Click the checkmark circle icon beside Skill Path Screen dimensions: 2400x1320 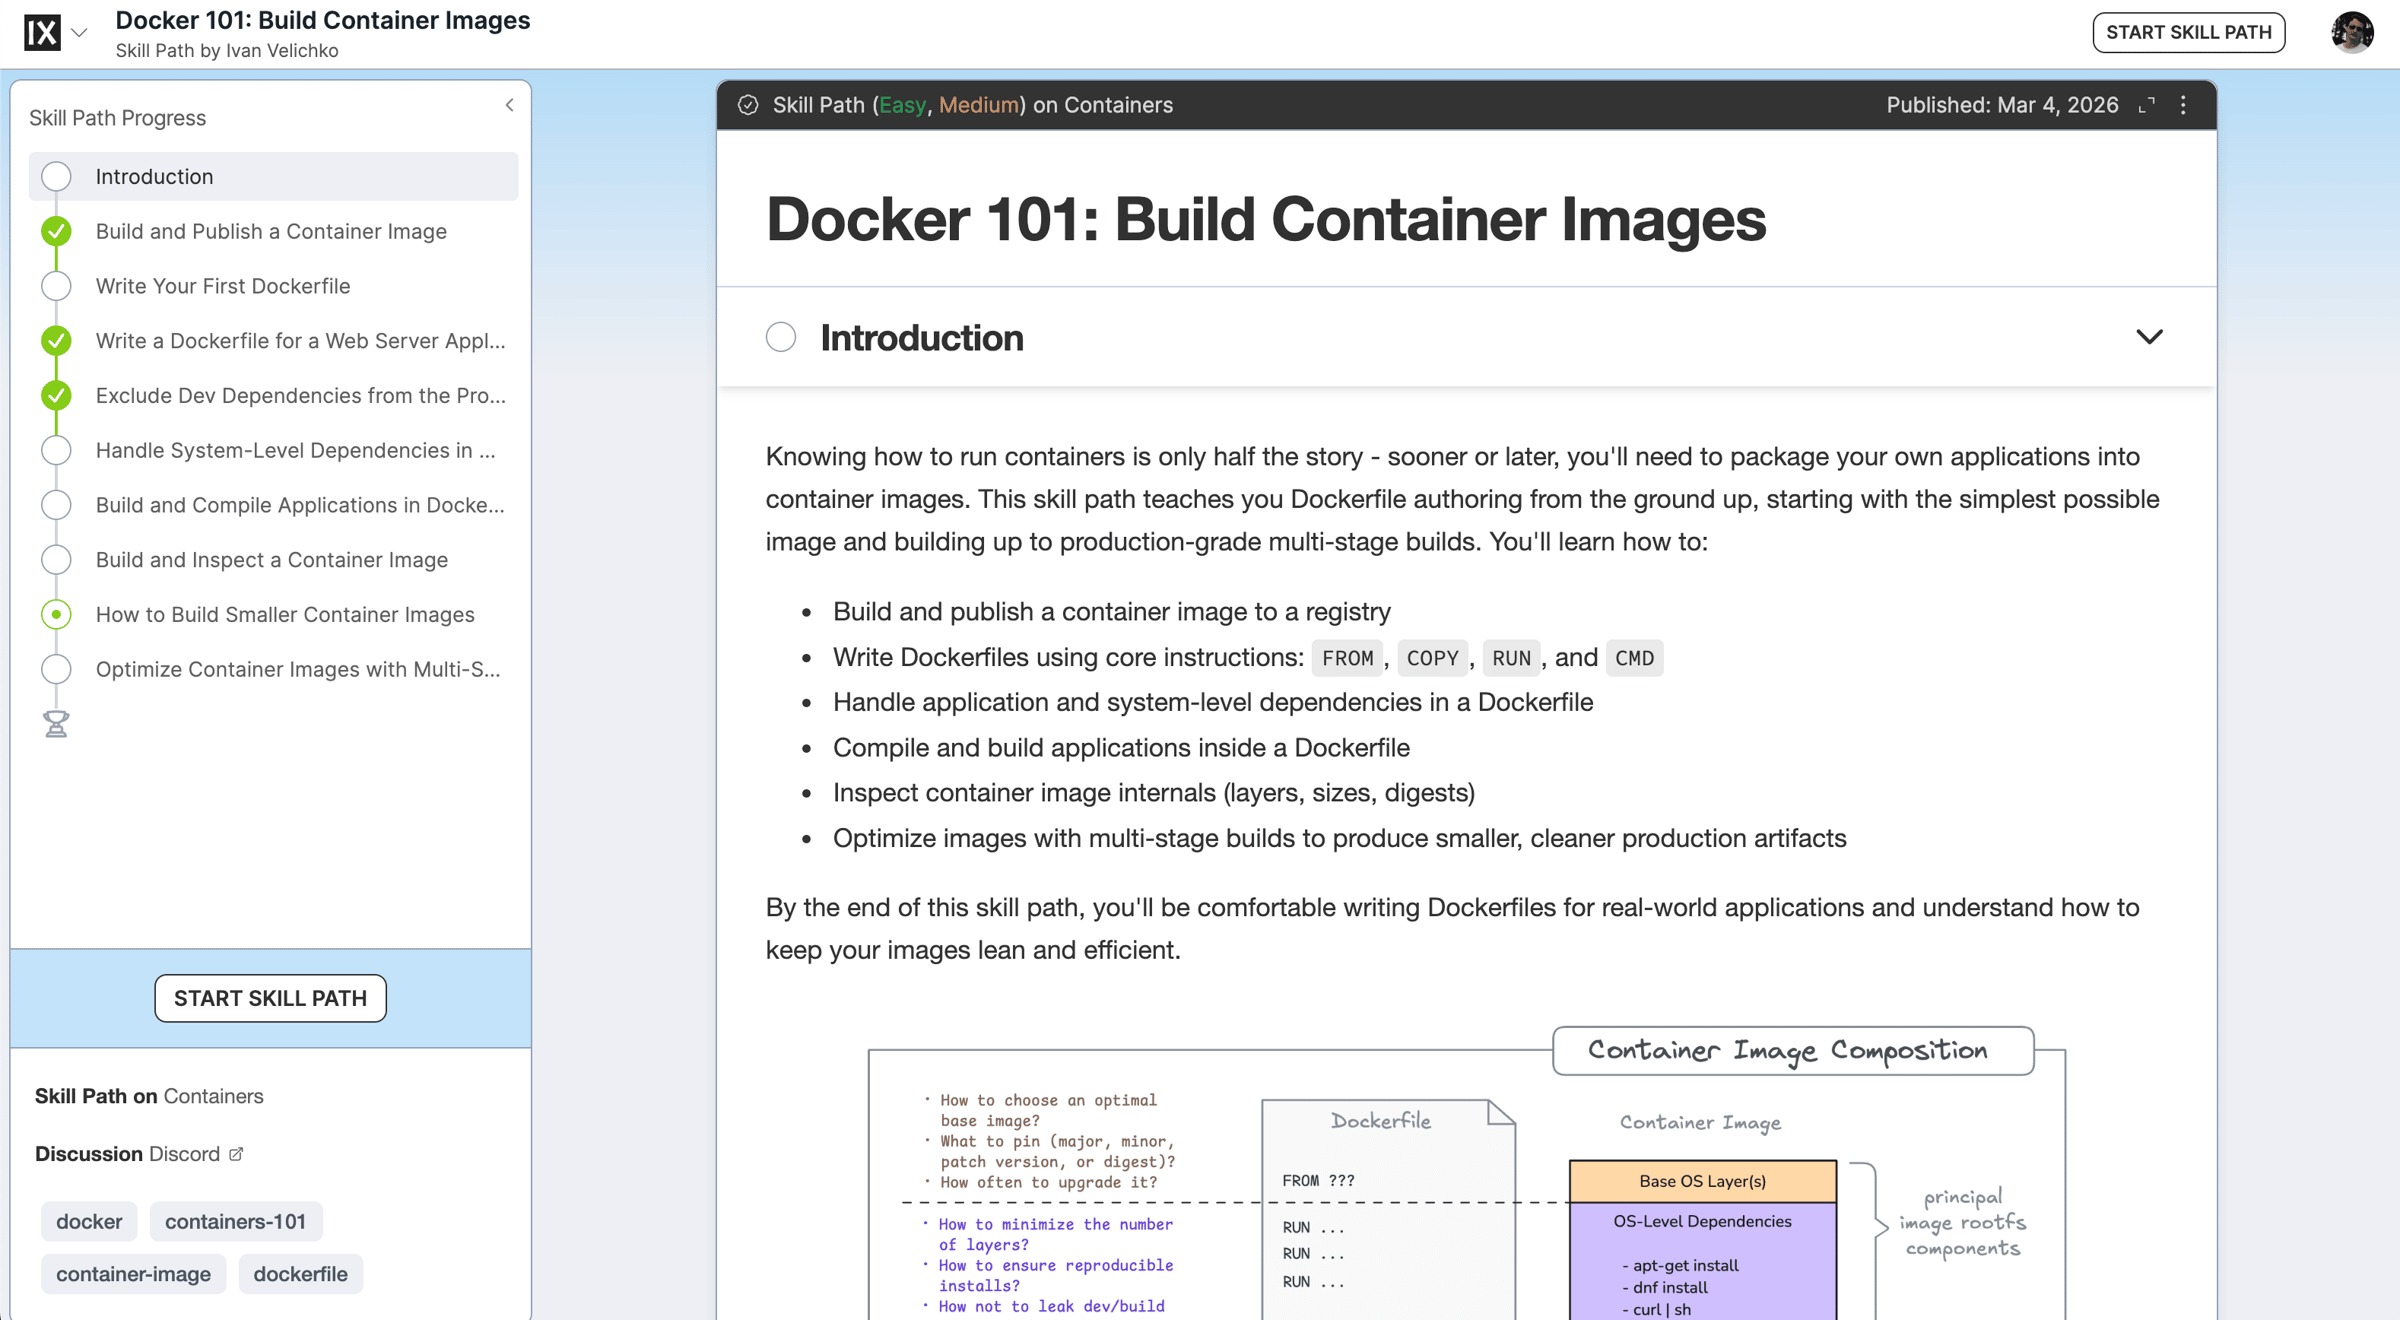pos(748,105)
